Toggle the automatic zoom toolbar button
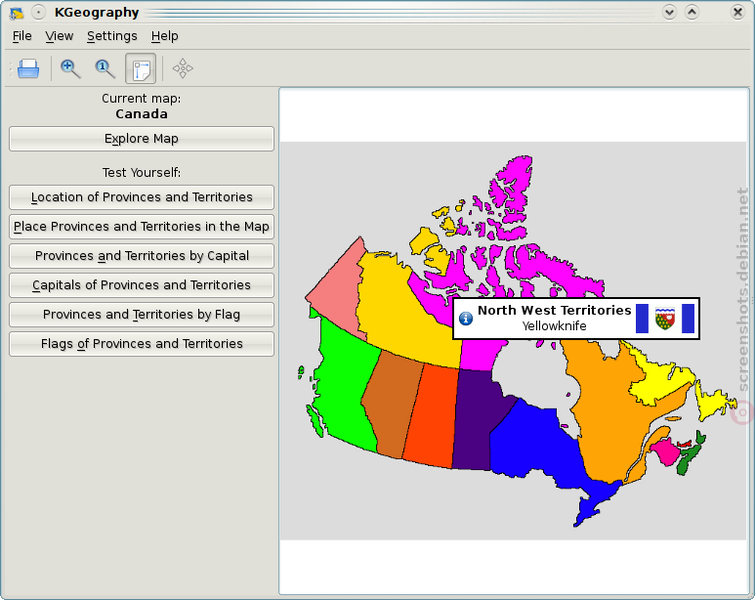The width and height of the screenshot is (755, 600). [141, 68]
